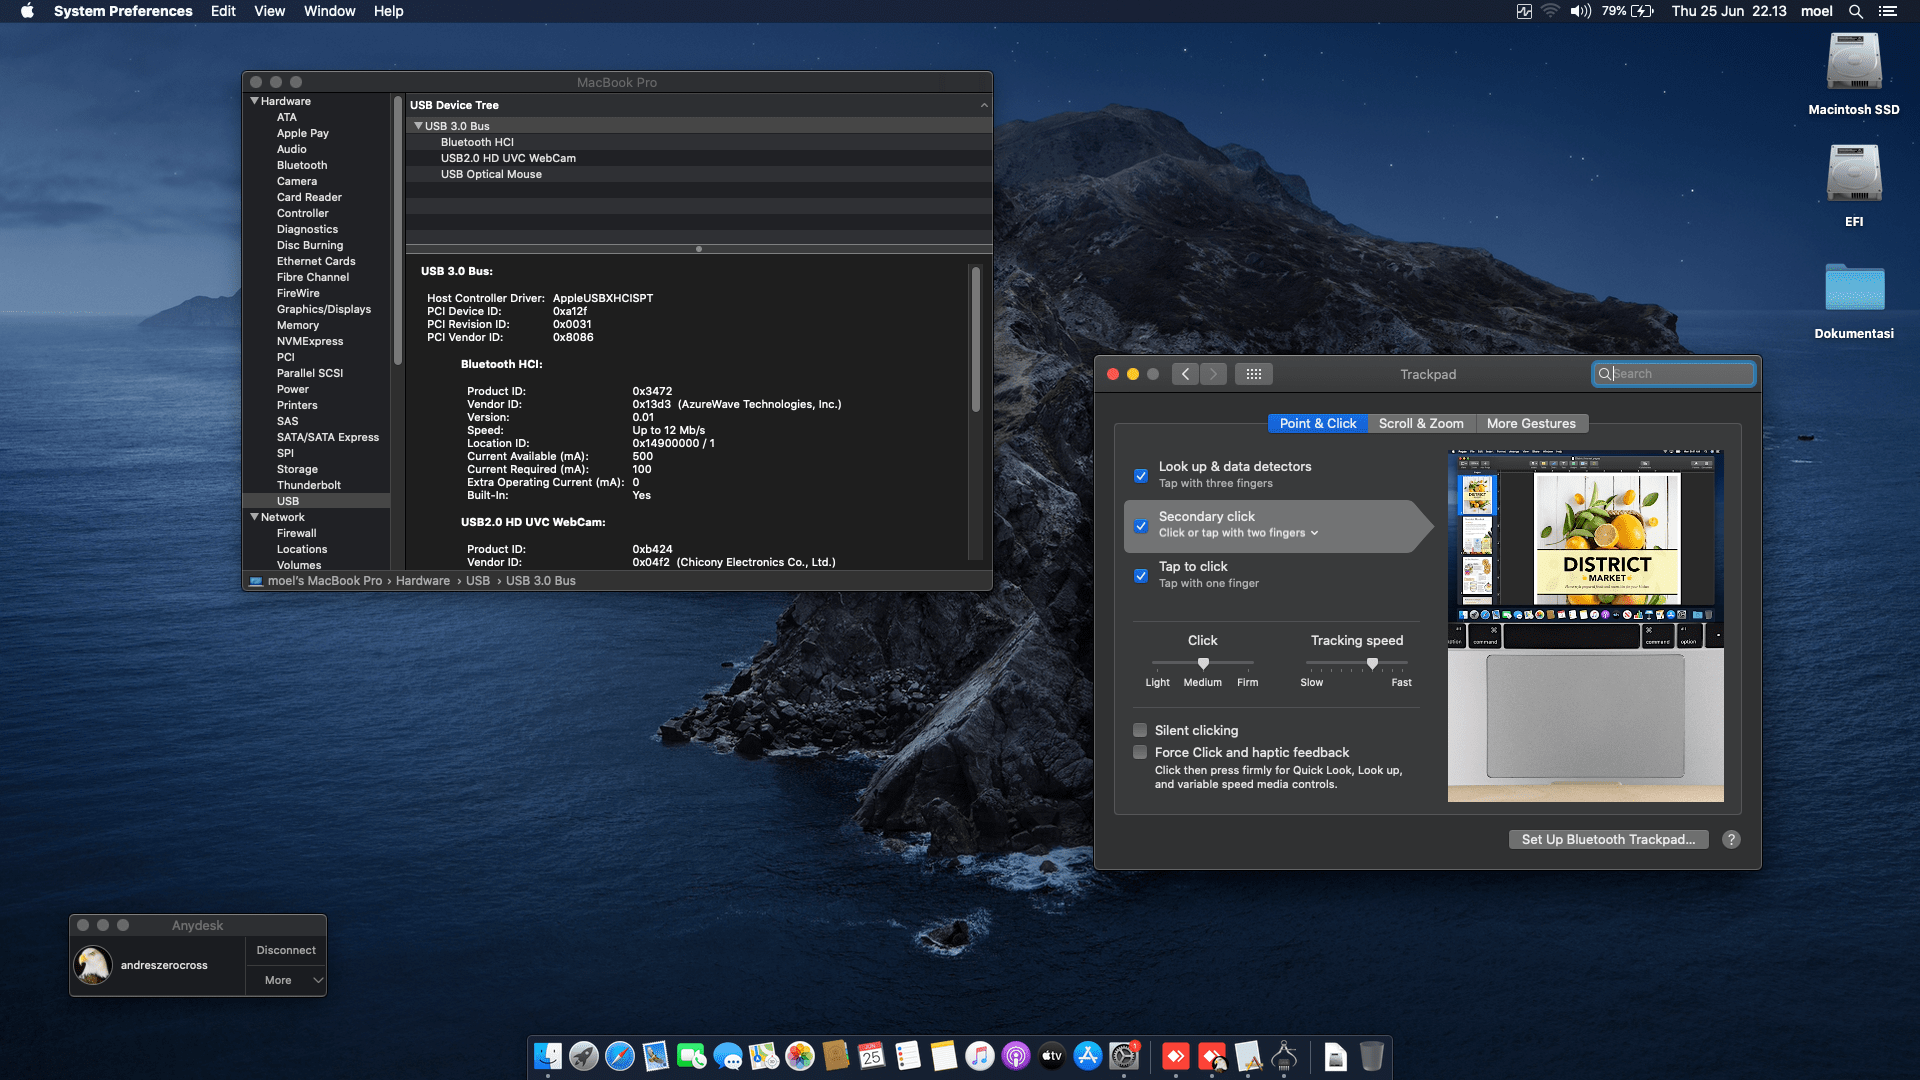Image resolution: width=1920 pixels, height=1080 pixels.
Task: Open the Secondary click gesture dropdown
Action: (x=1314, y=533)
